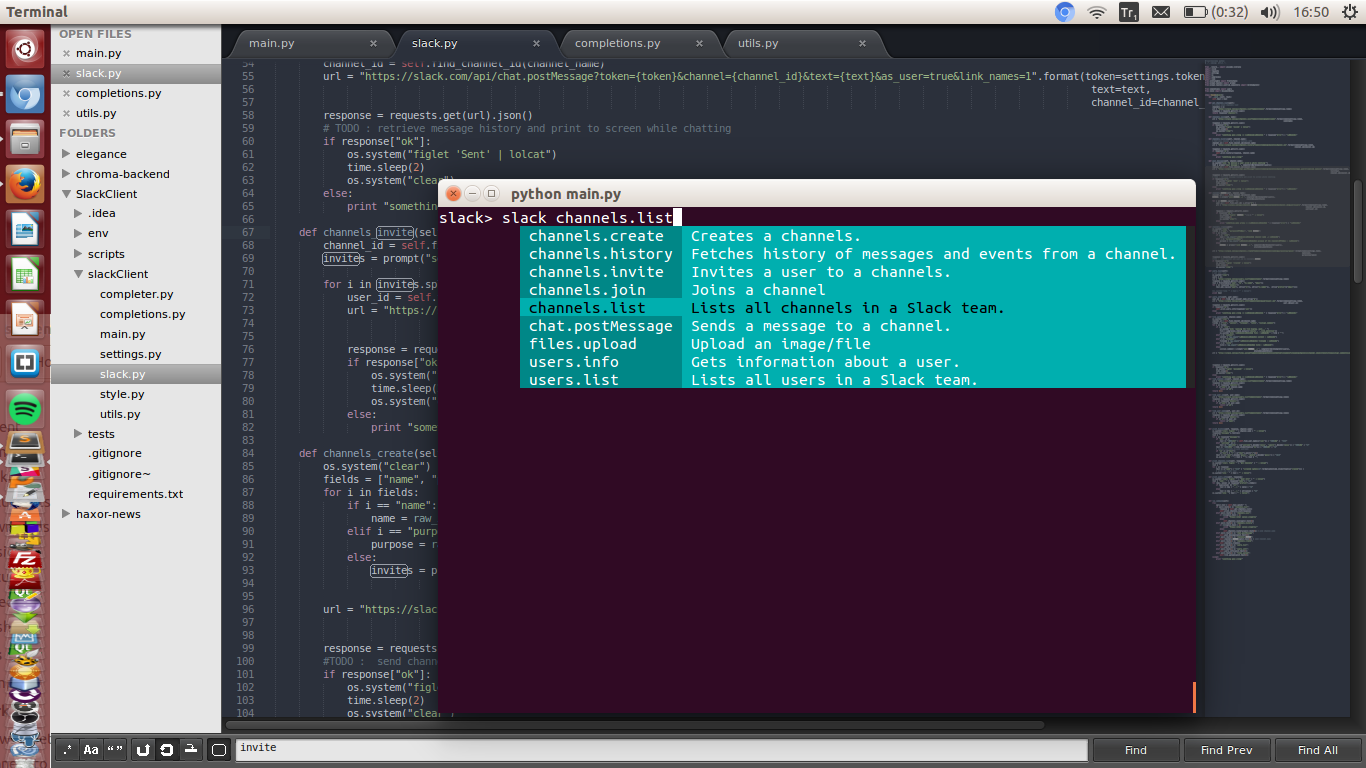Switch to Sublime Text dock icon
The width and height of the screenshot is (1366, 768).
click(x=25, y=441)
